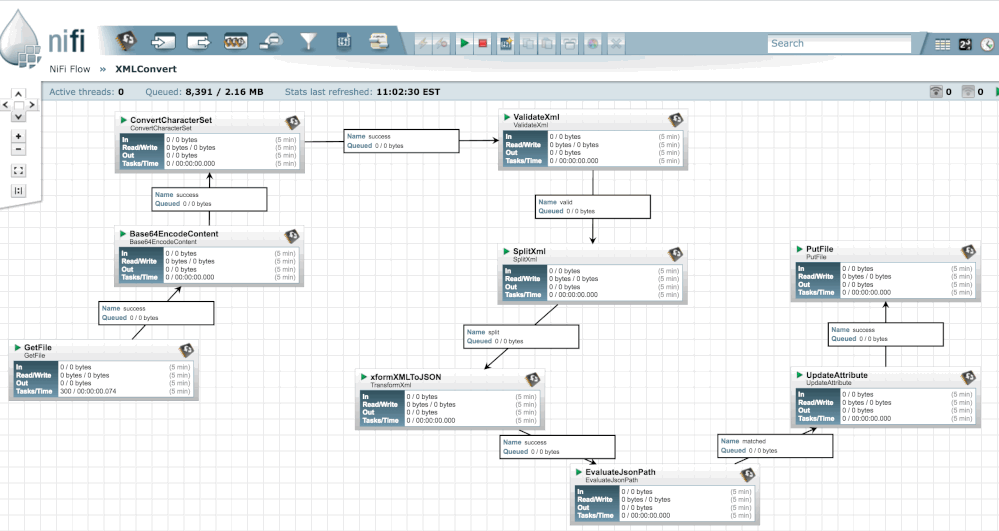This screenshot has width=999, height=531.
Task: Select success connection below ConvertCharacterSet
Action: (210, 199)
